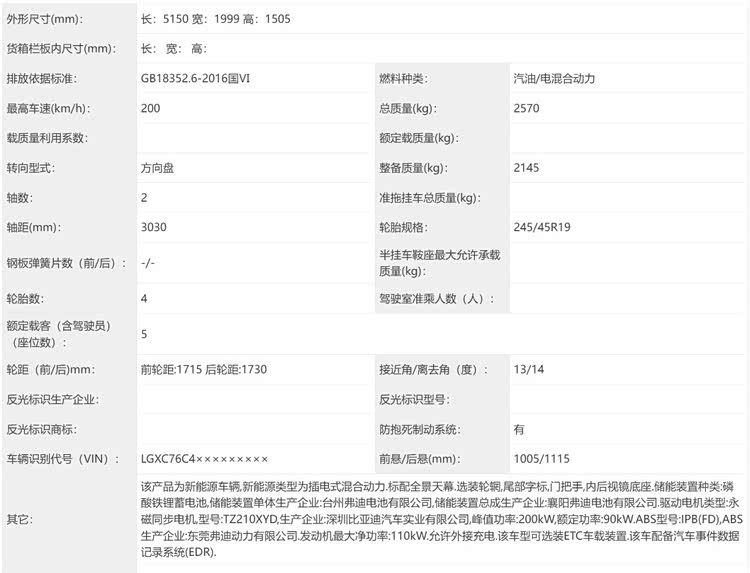
Task: Click the tire specification 245/45R19
Action: coord(544,227)
